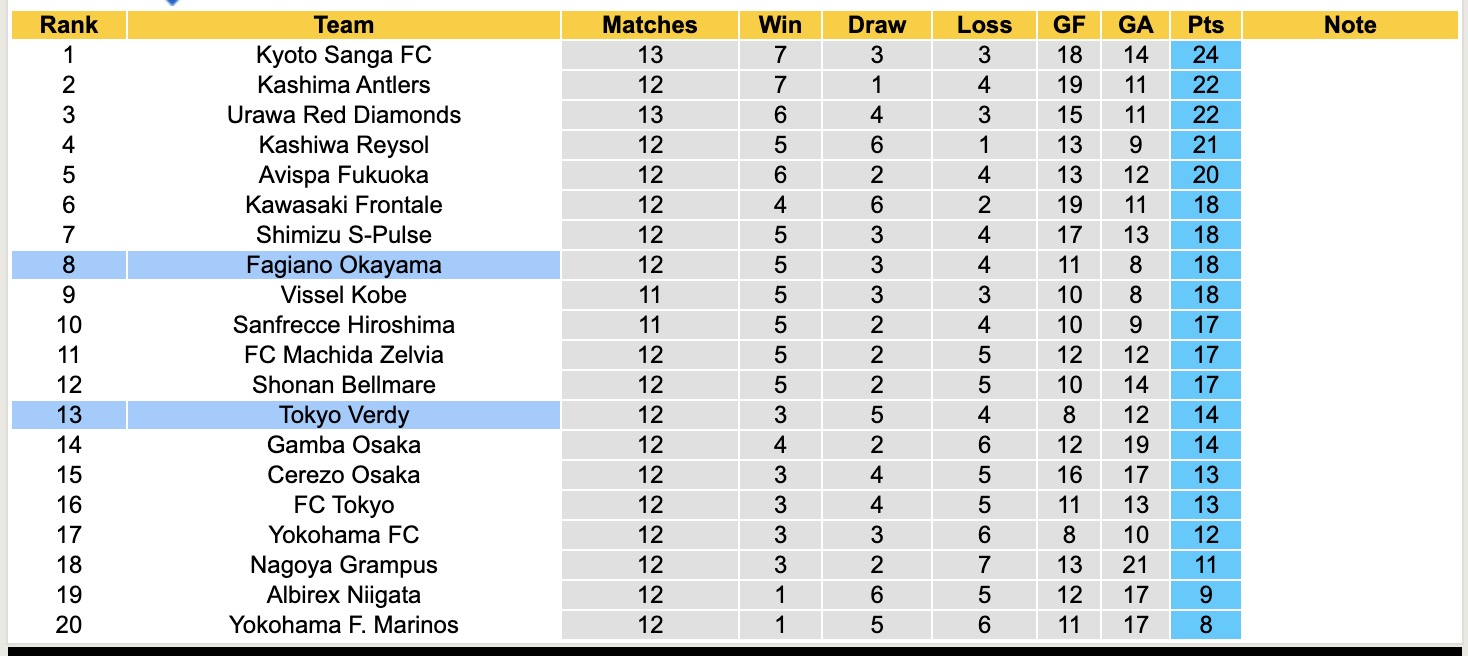Select the Pts column header
This screenshot has height=656, width=1468.
pyautogui.click(x=1205, y=25)
